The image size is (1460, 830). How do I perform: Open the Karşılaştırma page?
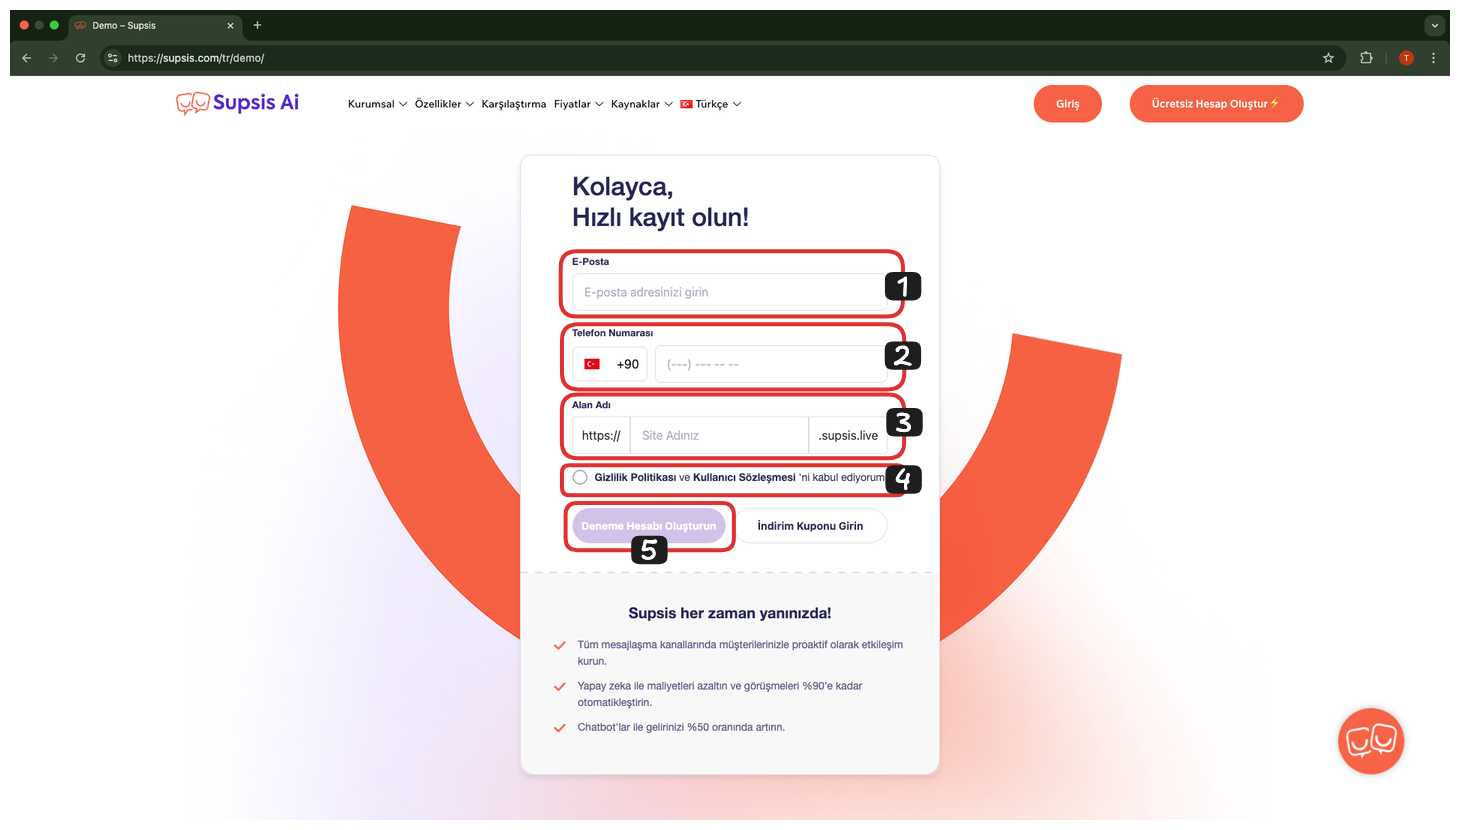pos(513,104)
